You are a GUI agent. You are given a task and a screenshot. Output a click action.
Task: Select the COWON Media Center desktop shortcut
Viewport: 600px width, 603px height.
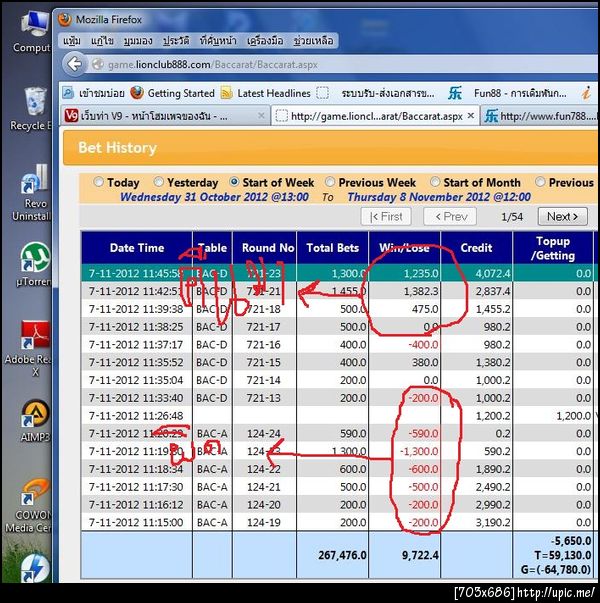coord(29,506)
